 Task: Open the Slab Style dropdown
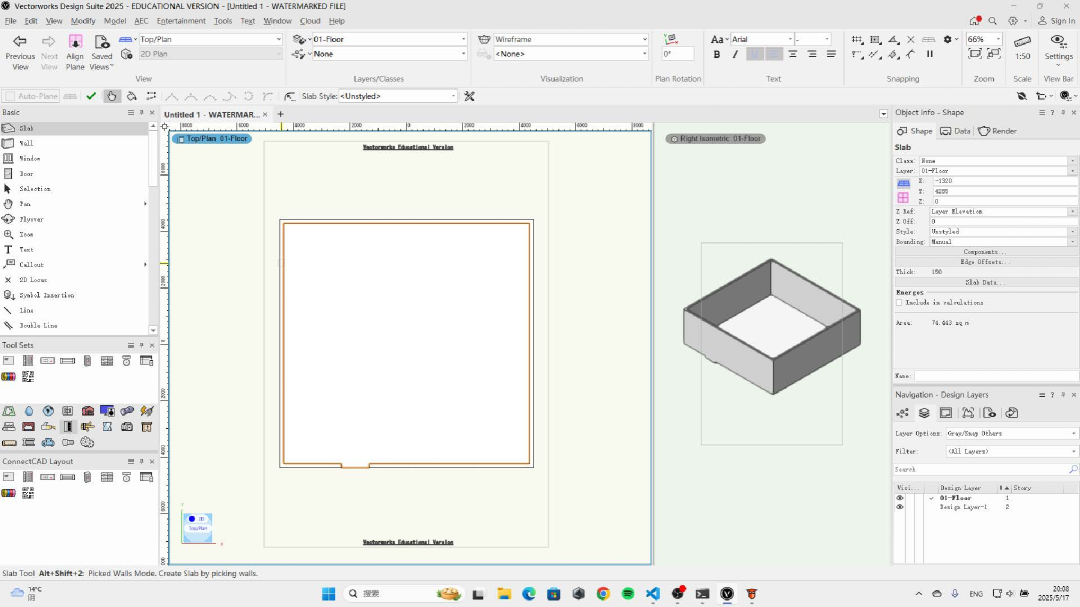click(x=397, y=96)
